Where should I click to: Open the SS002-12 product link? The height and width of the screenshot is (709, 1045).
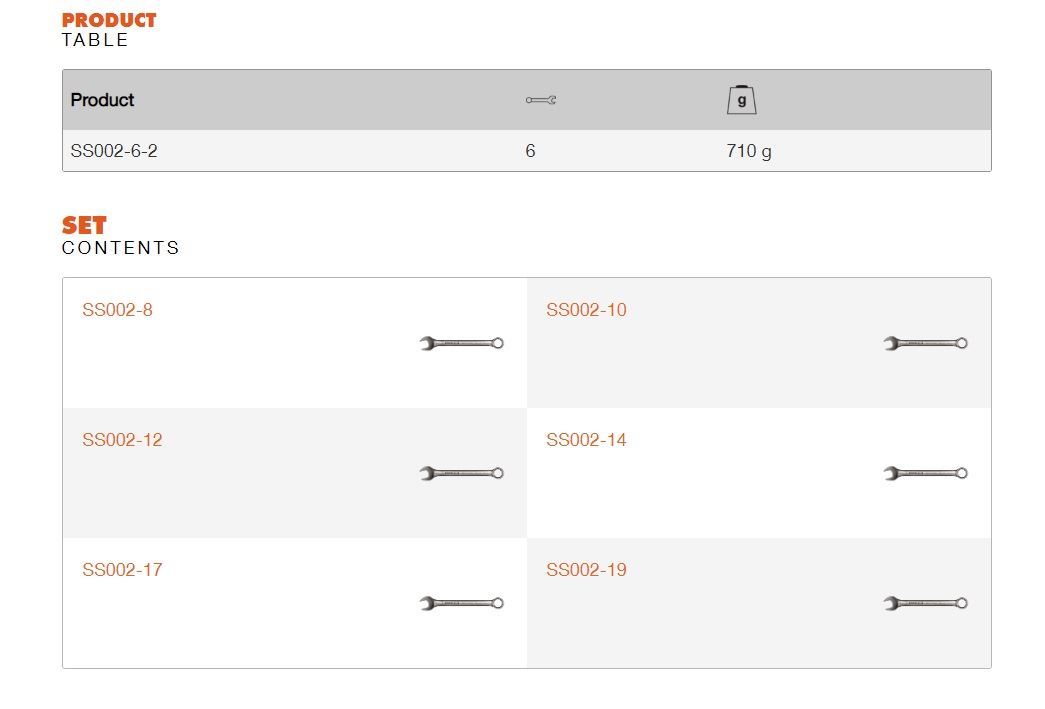coord(122,440)
